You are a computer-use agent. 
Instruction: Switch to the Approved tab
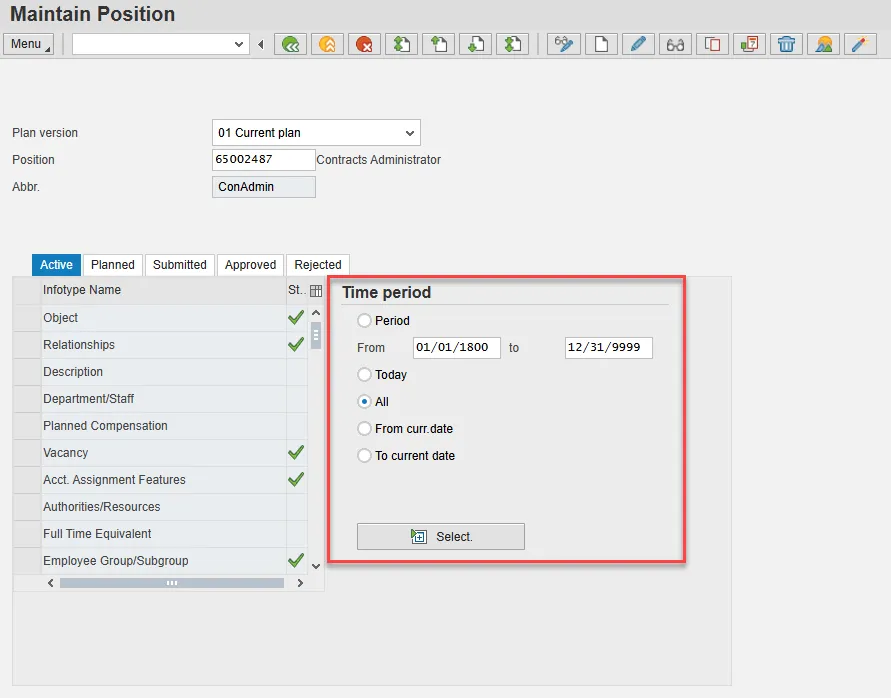tap(250, 265)
